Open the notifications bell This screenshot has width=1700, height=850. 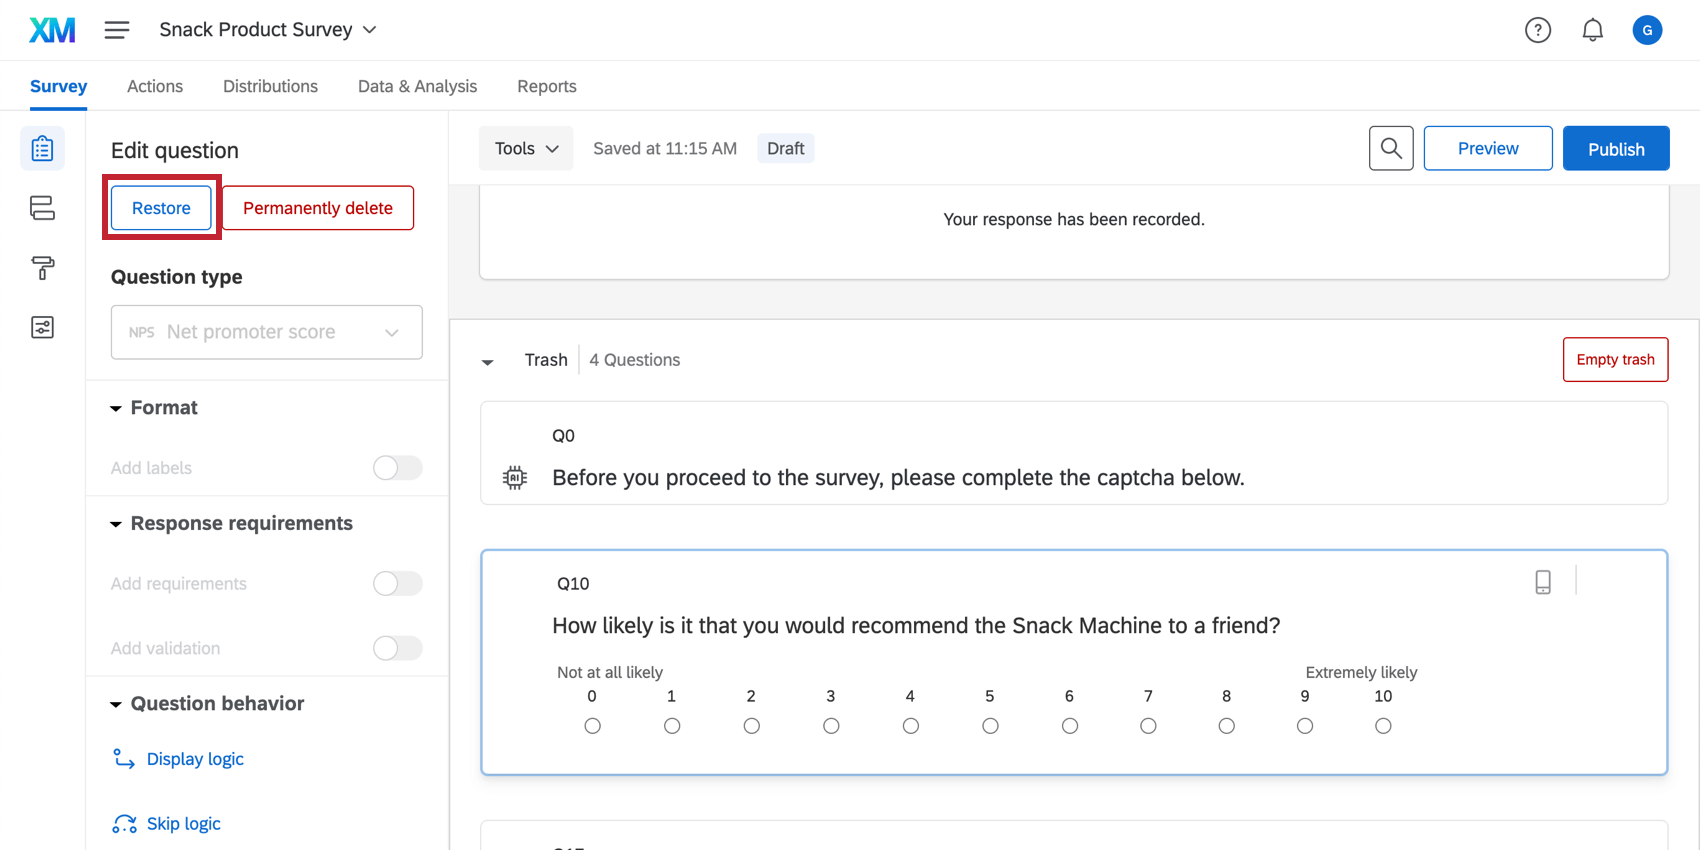point(1592,30)
